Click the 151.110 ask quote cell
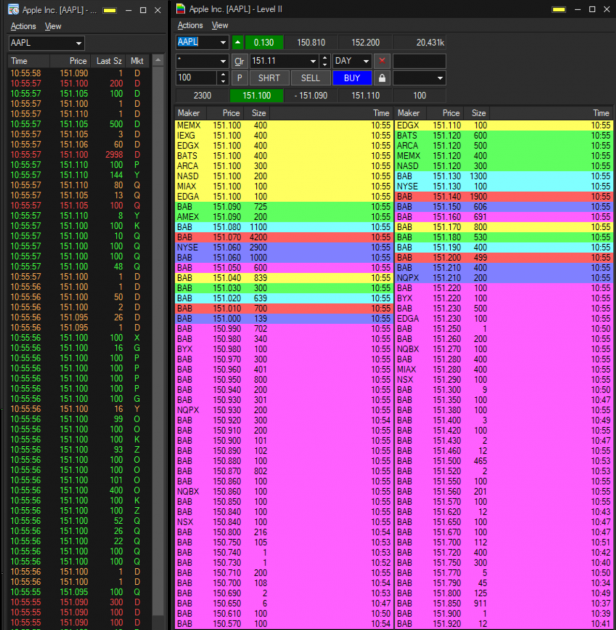616x630 pixels. coord(365,96)
